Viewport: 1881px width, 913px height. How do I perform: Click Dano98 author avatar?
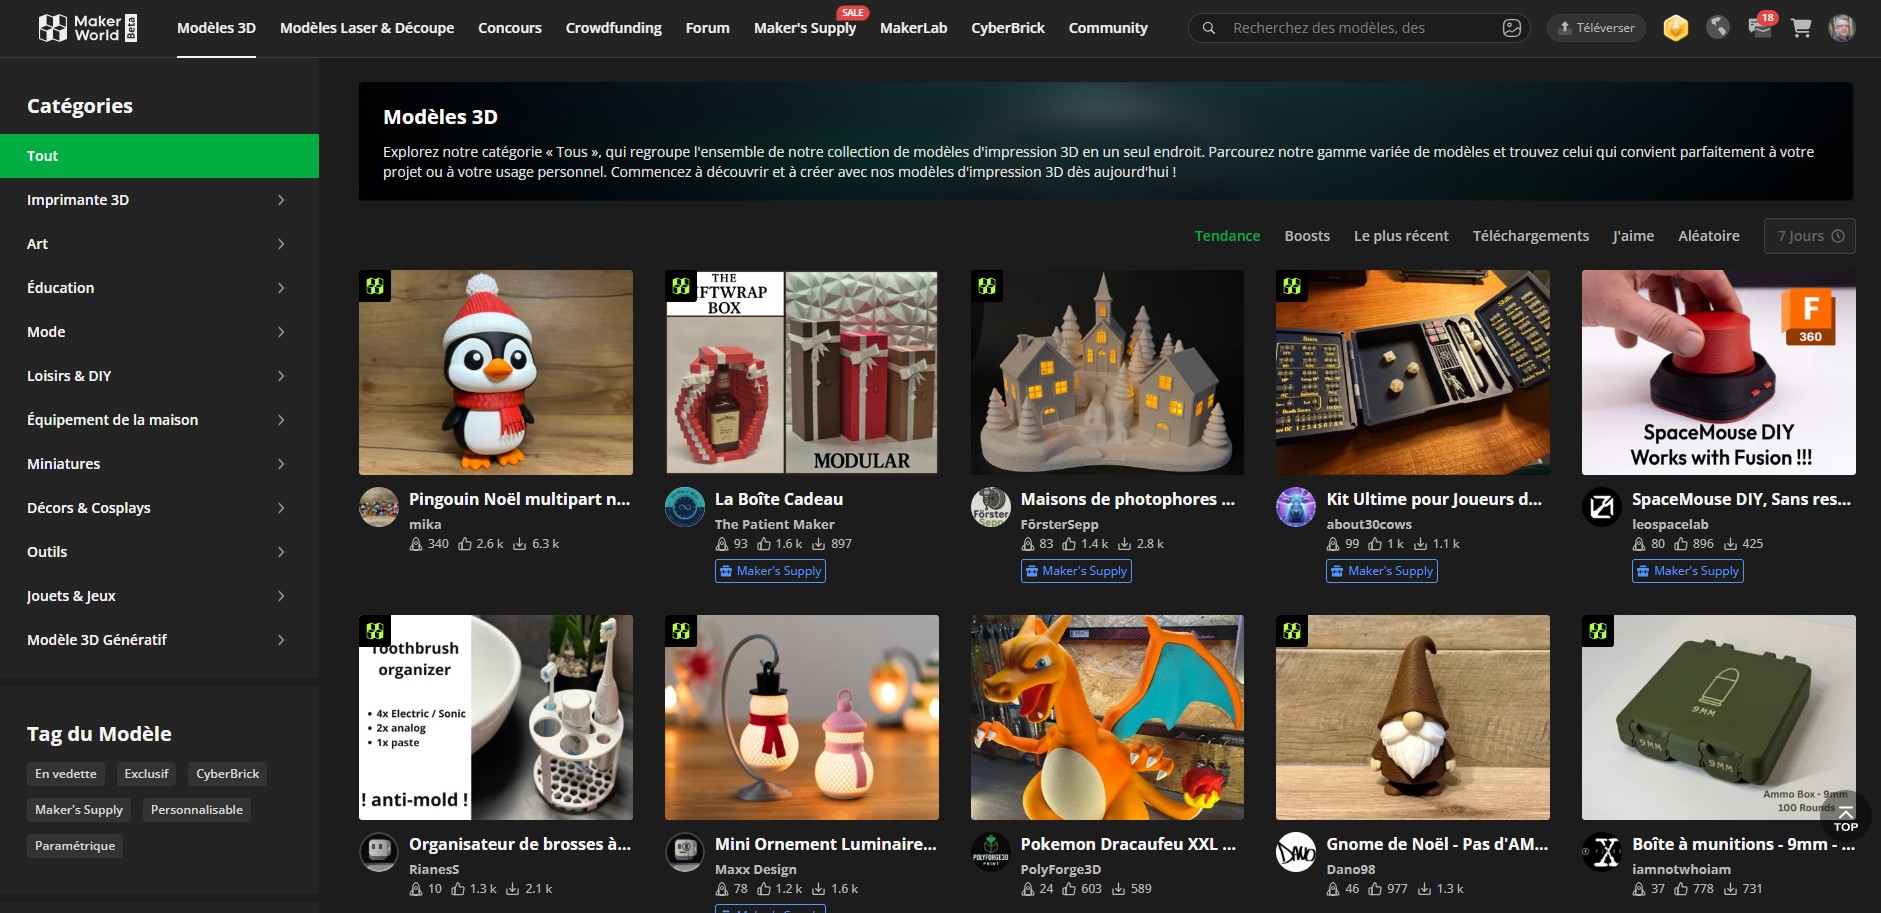[1296, 852]
